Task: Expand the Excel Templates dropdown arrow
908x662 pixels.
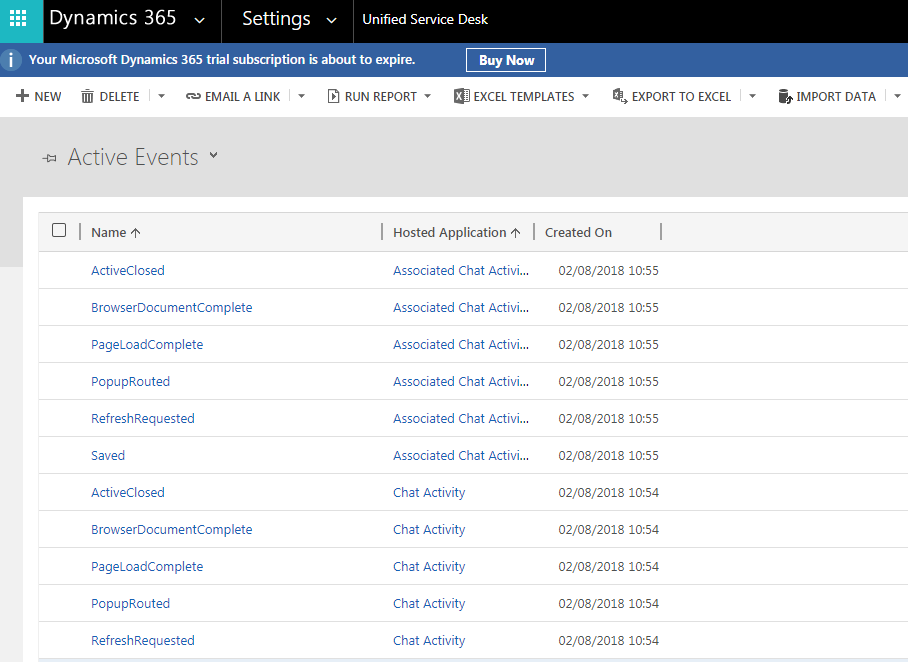Action: (x=585, y=96)
